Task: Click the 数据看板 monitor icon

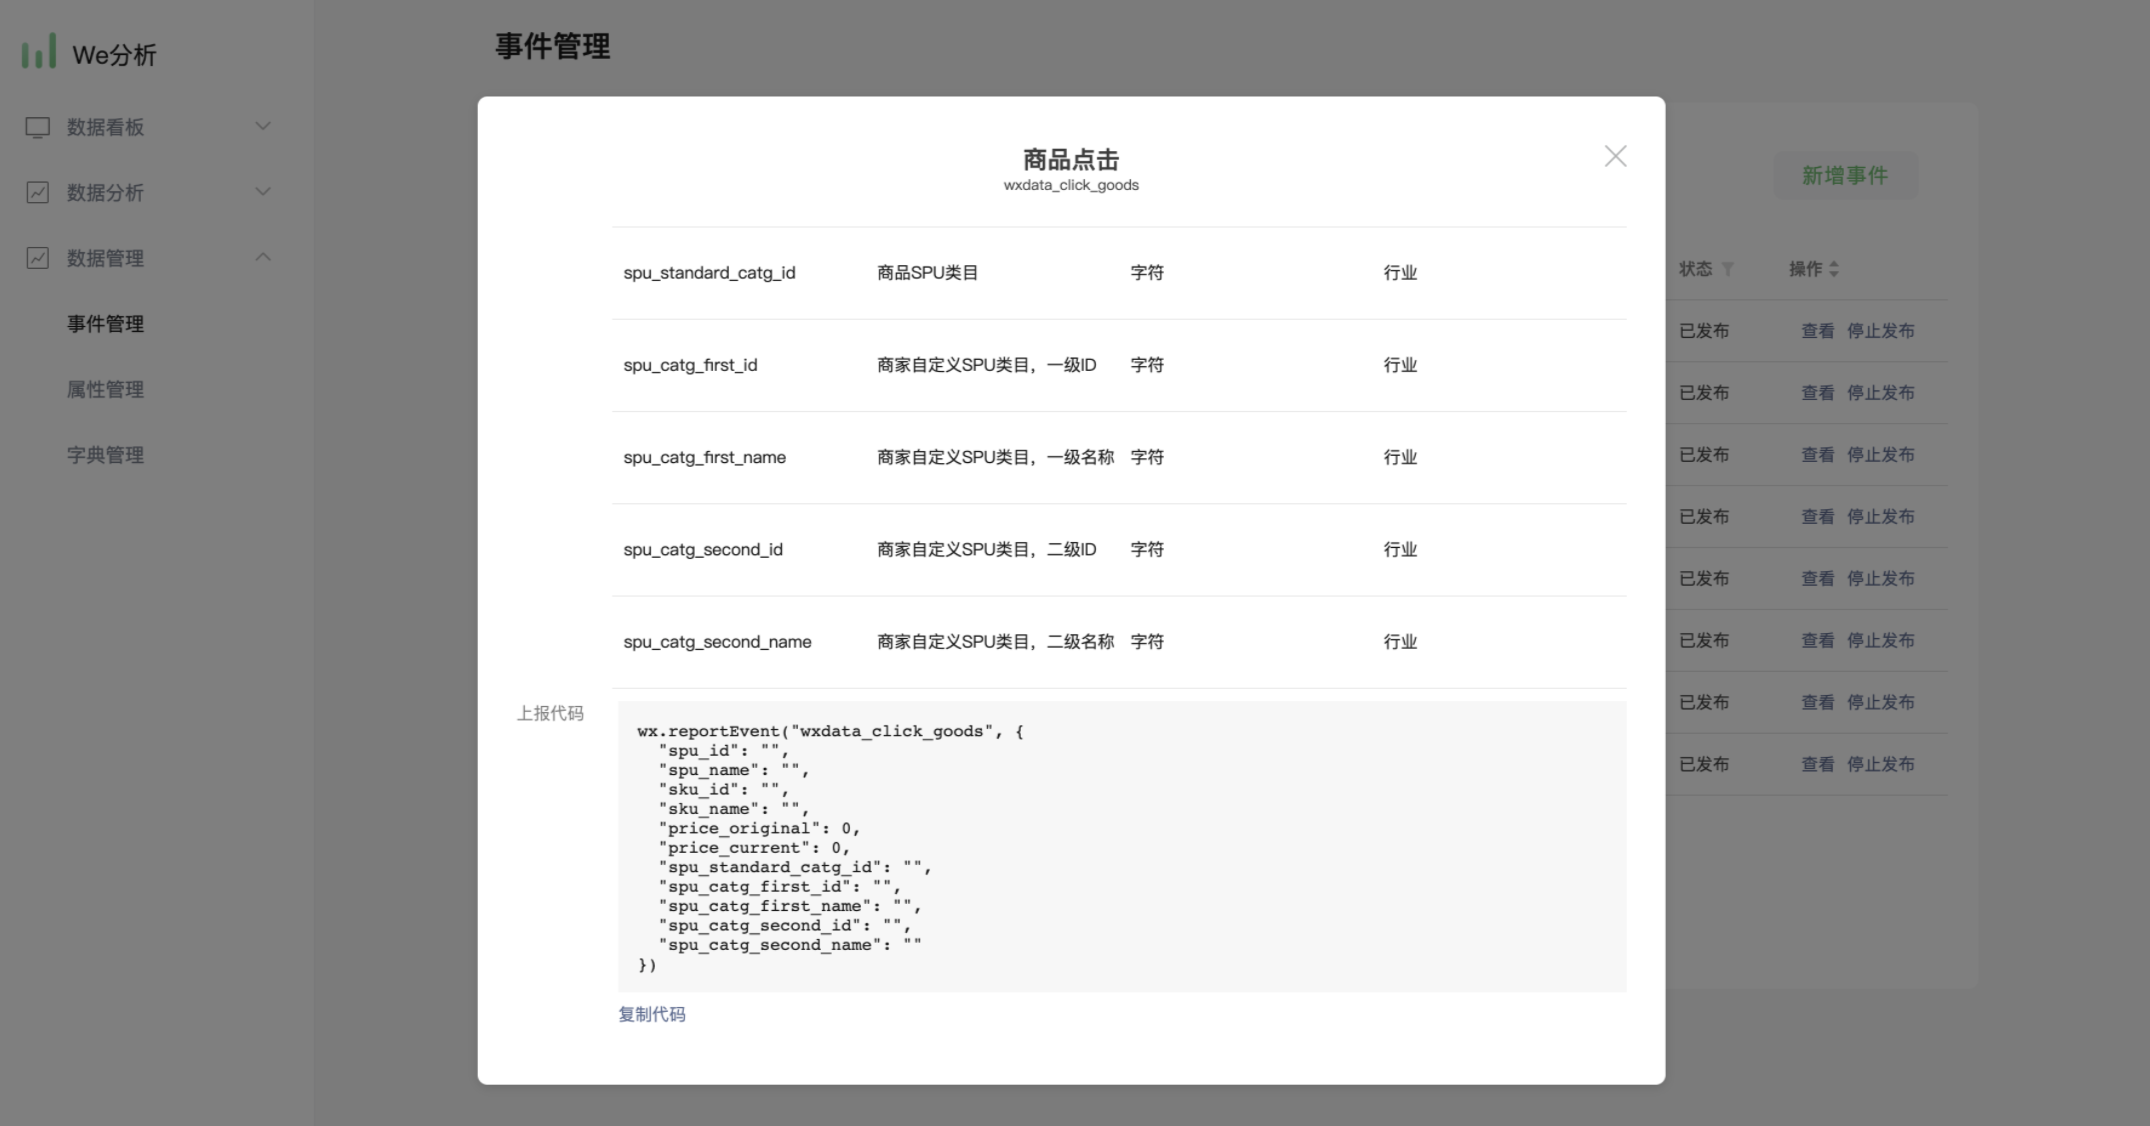Action: [37, 127]
